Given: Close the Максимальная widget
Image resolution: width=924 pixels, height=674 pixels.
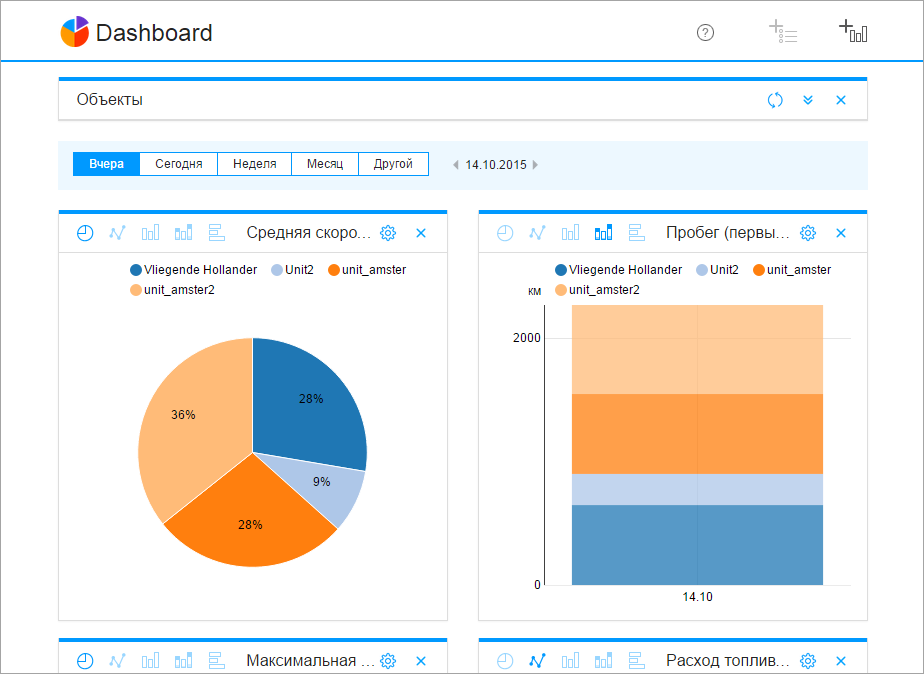Looking at the screenshot, I should coord(421,661).
